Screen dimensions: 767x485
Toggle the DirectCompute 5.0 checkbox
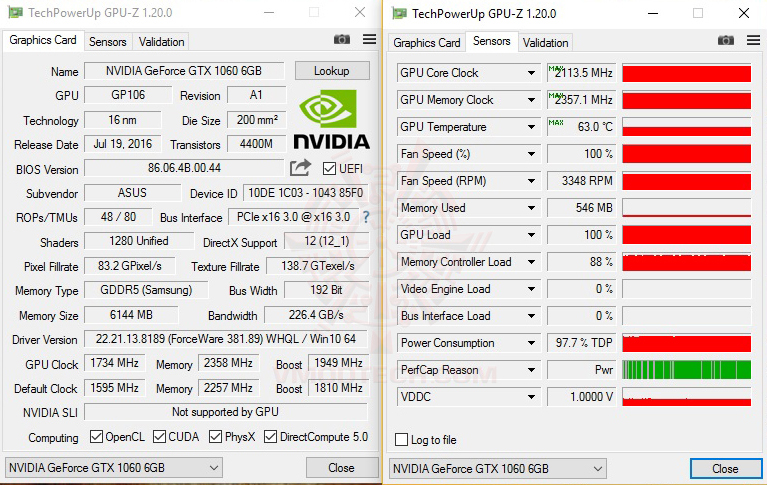click(271, 437)
